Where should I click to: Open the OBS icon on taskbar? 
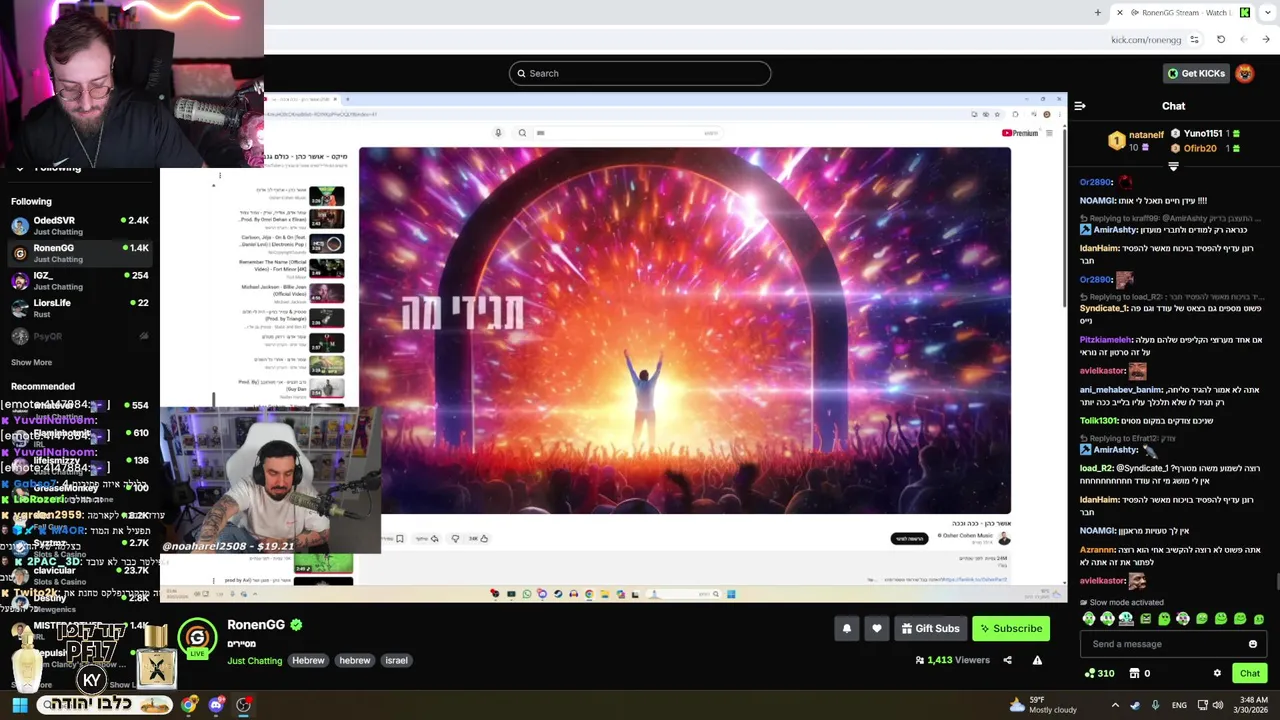243,705
